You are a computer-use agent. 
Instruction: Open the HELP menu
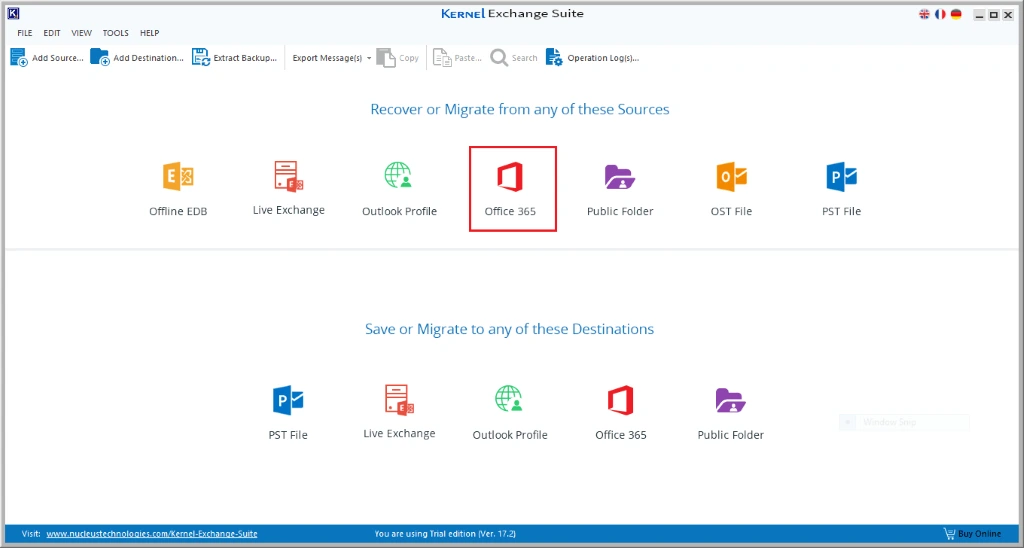tap(150, 33)
